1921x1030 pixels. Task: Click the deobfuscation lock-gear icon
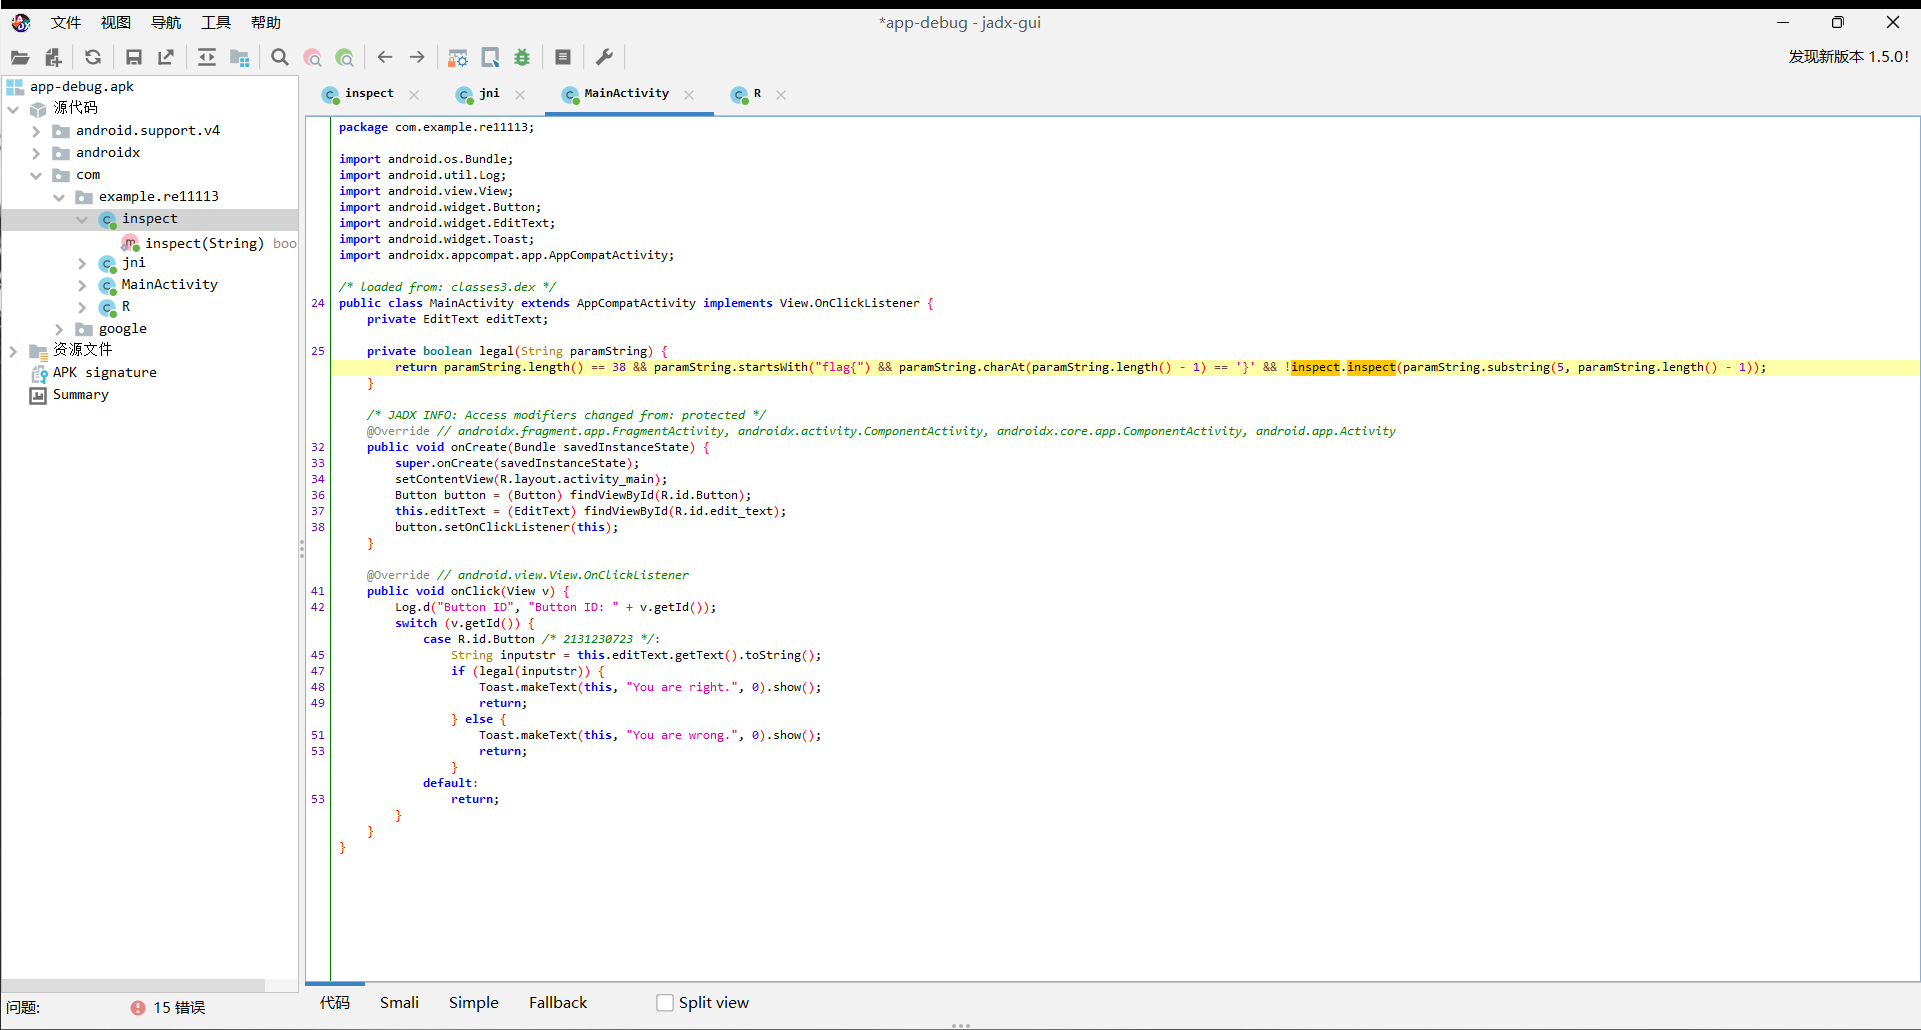(x=457, y=58)
